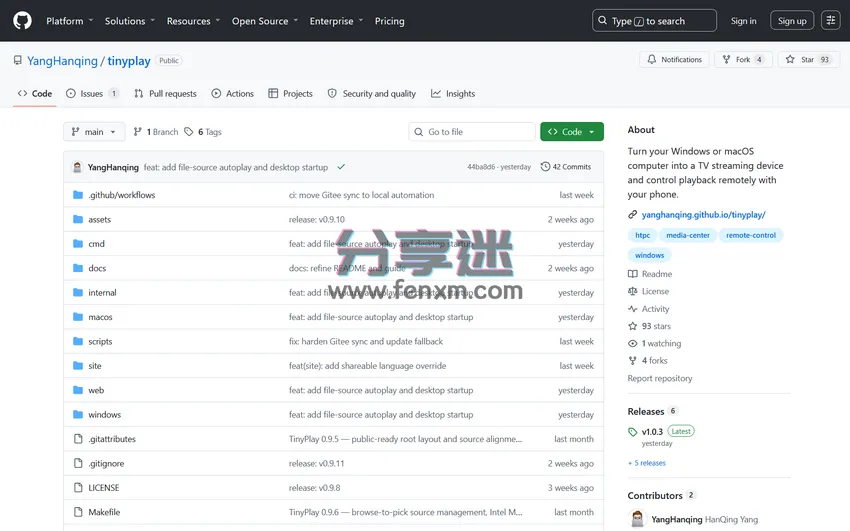
Task: Click the remote-control topic tag
Action: coord(751,235)
